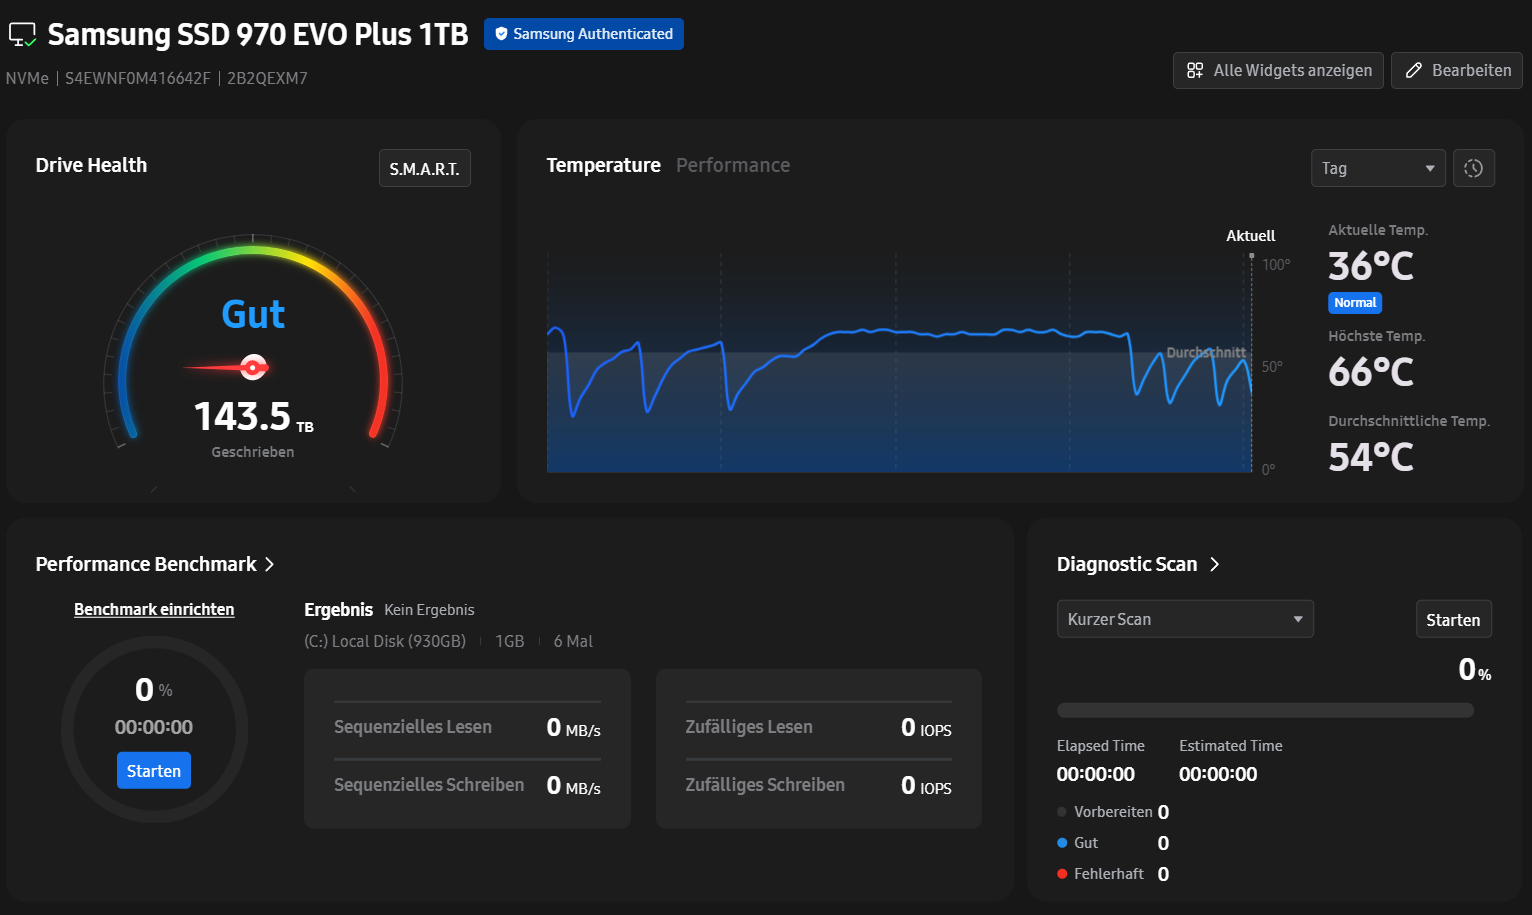Start the diagnostic scan
The image size is (1532, 915).
coord(1453,620)
